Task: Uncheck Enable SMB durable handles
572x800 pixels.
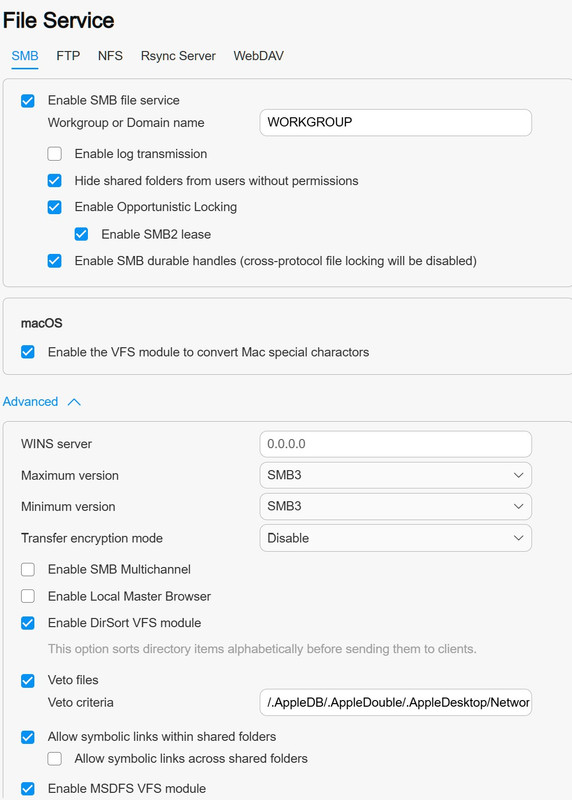Action: [x=55, y=261]
